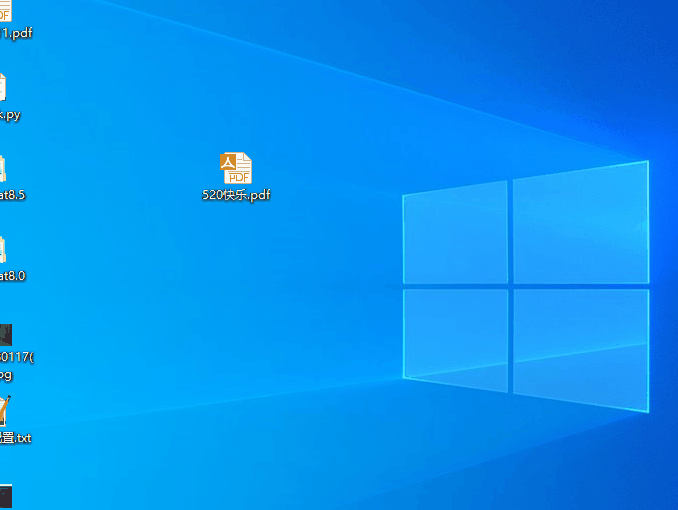
Task: Select the desktop icon labeled at8.5
Action: [x=3, y=169]
